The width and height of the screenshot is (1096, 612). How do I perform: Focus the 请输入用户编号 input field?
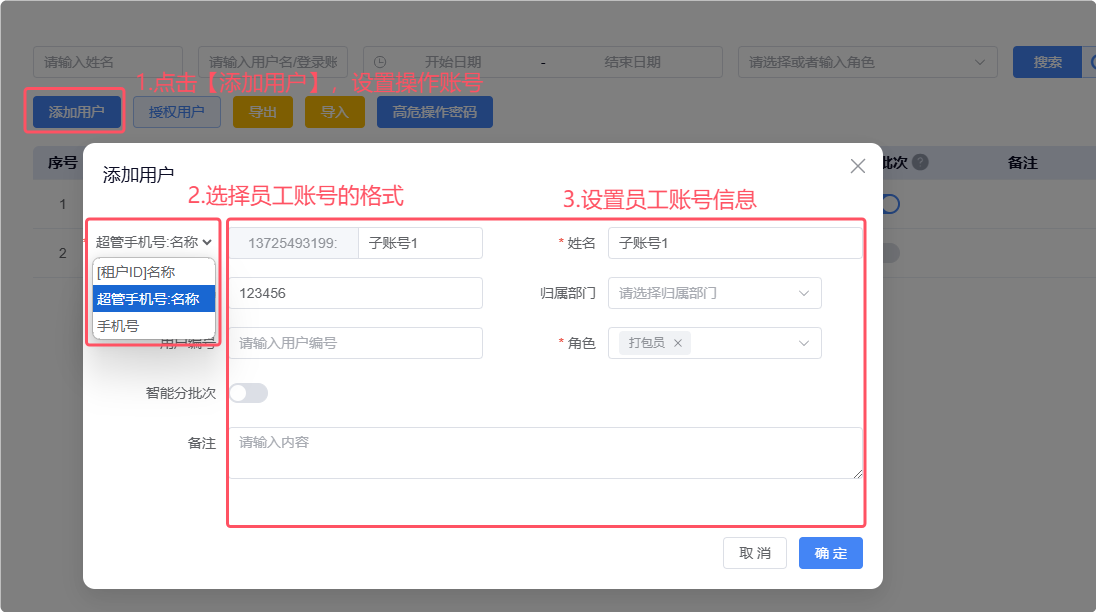coord(355,343)
